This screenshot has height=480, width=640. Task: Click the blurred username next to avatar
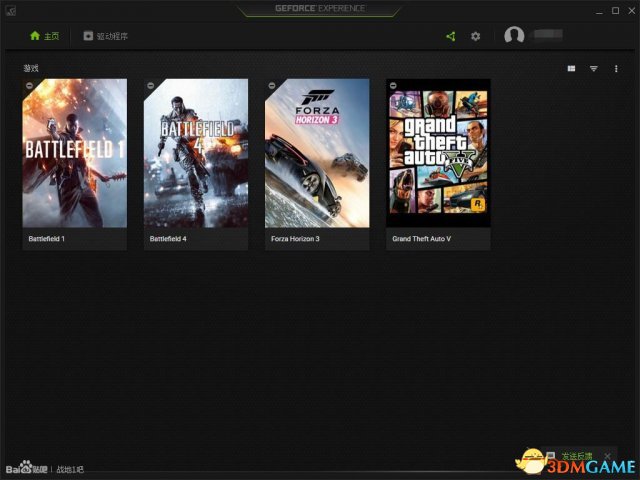547,35
